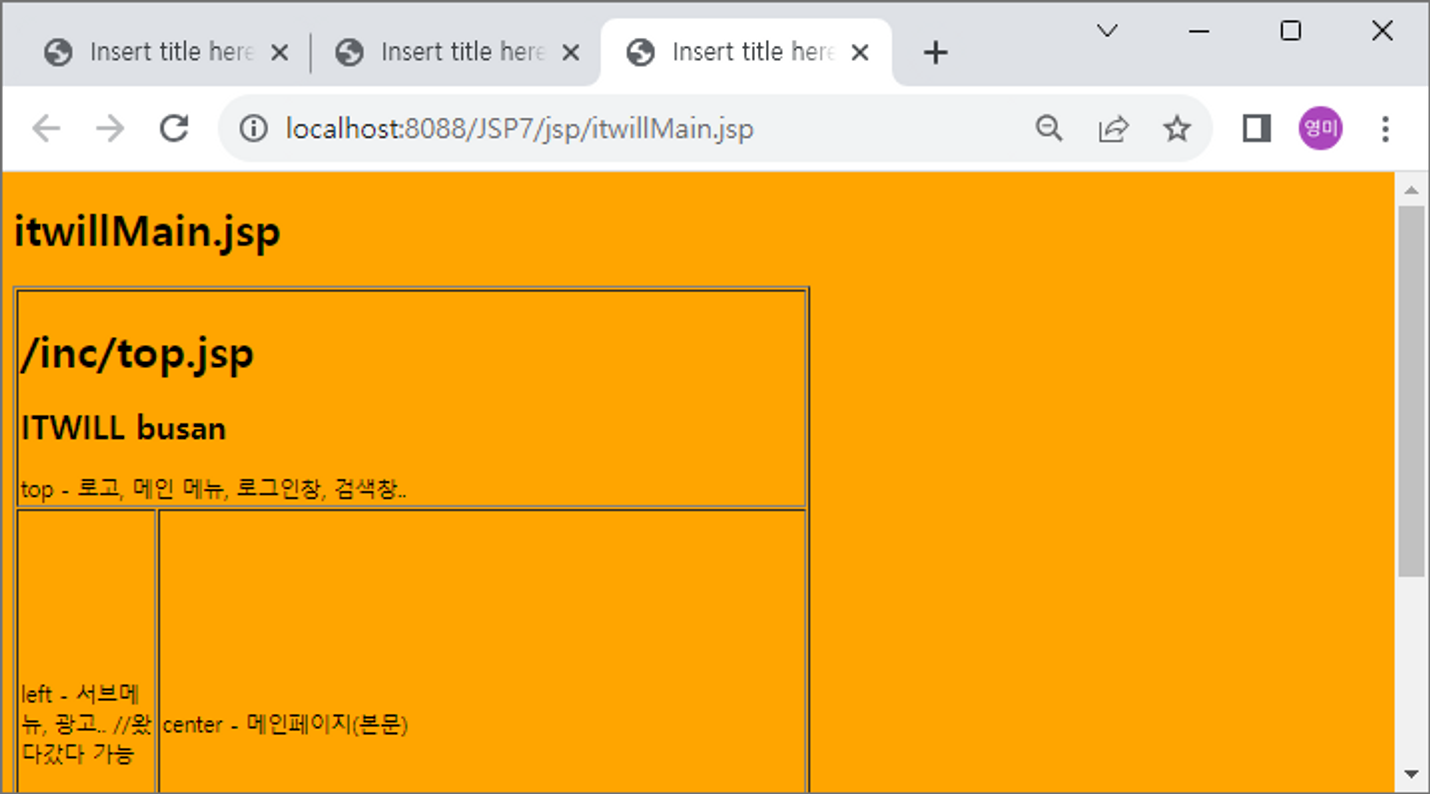Click the itwillMain.jsp heading
The height and width of the screenshot is (794, 1430).
147,232
